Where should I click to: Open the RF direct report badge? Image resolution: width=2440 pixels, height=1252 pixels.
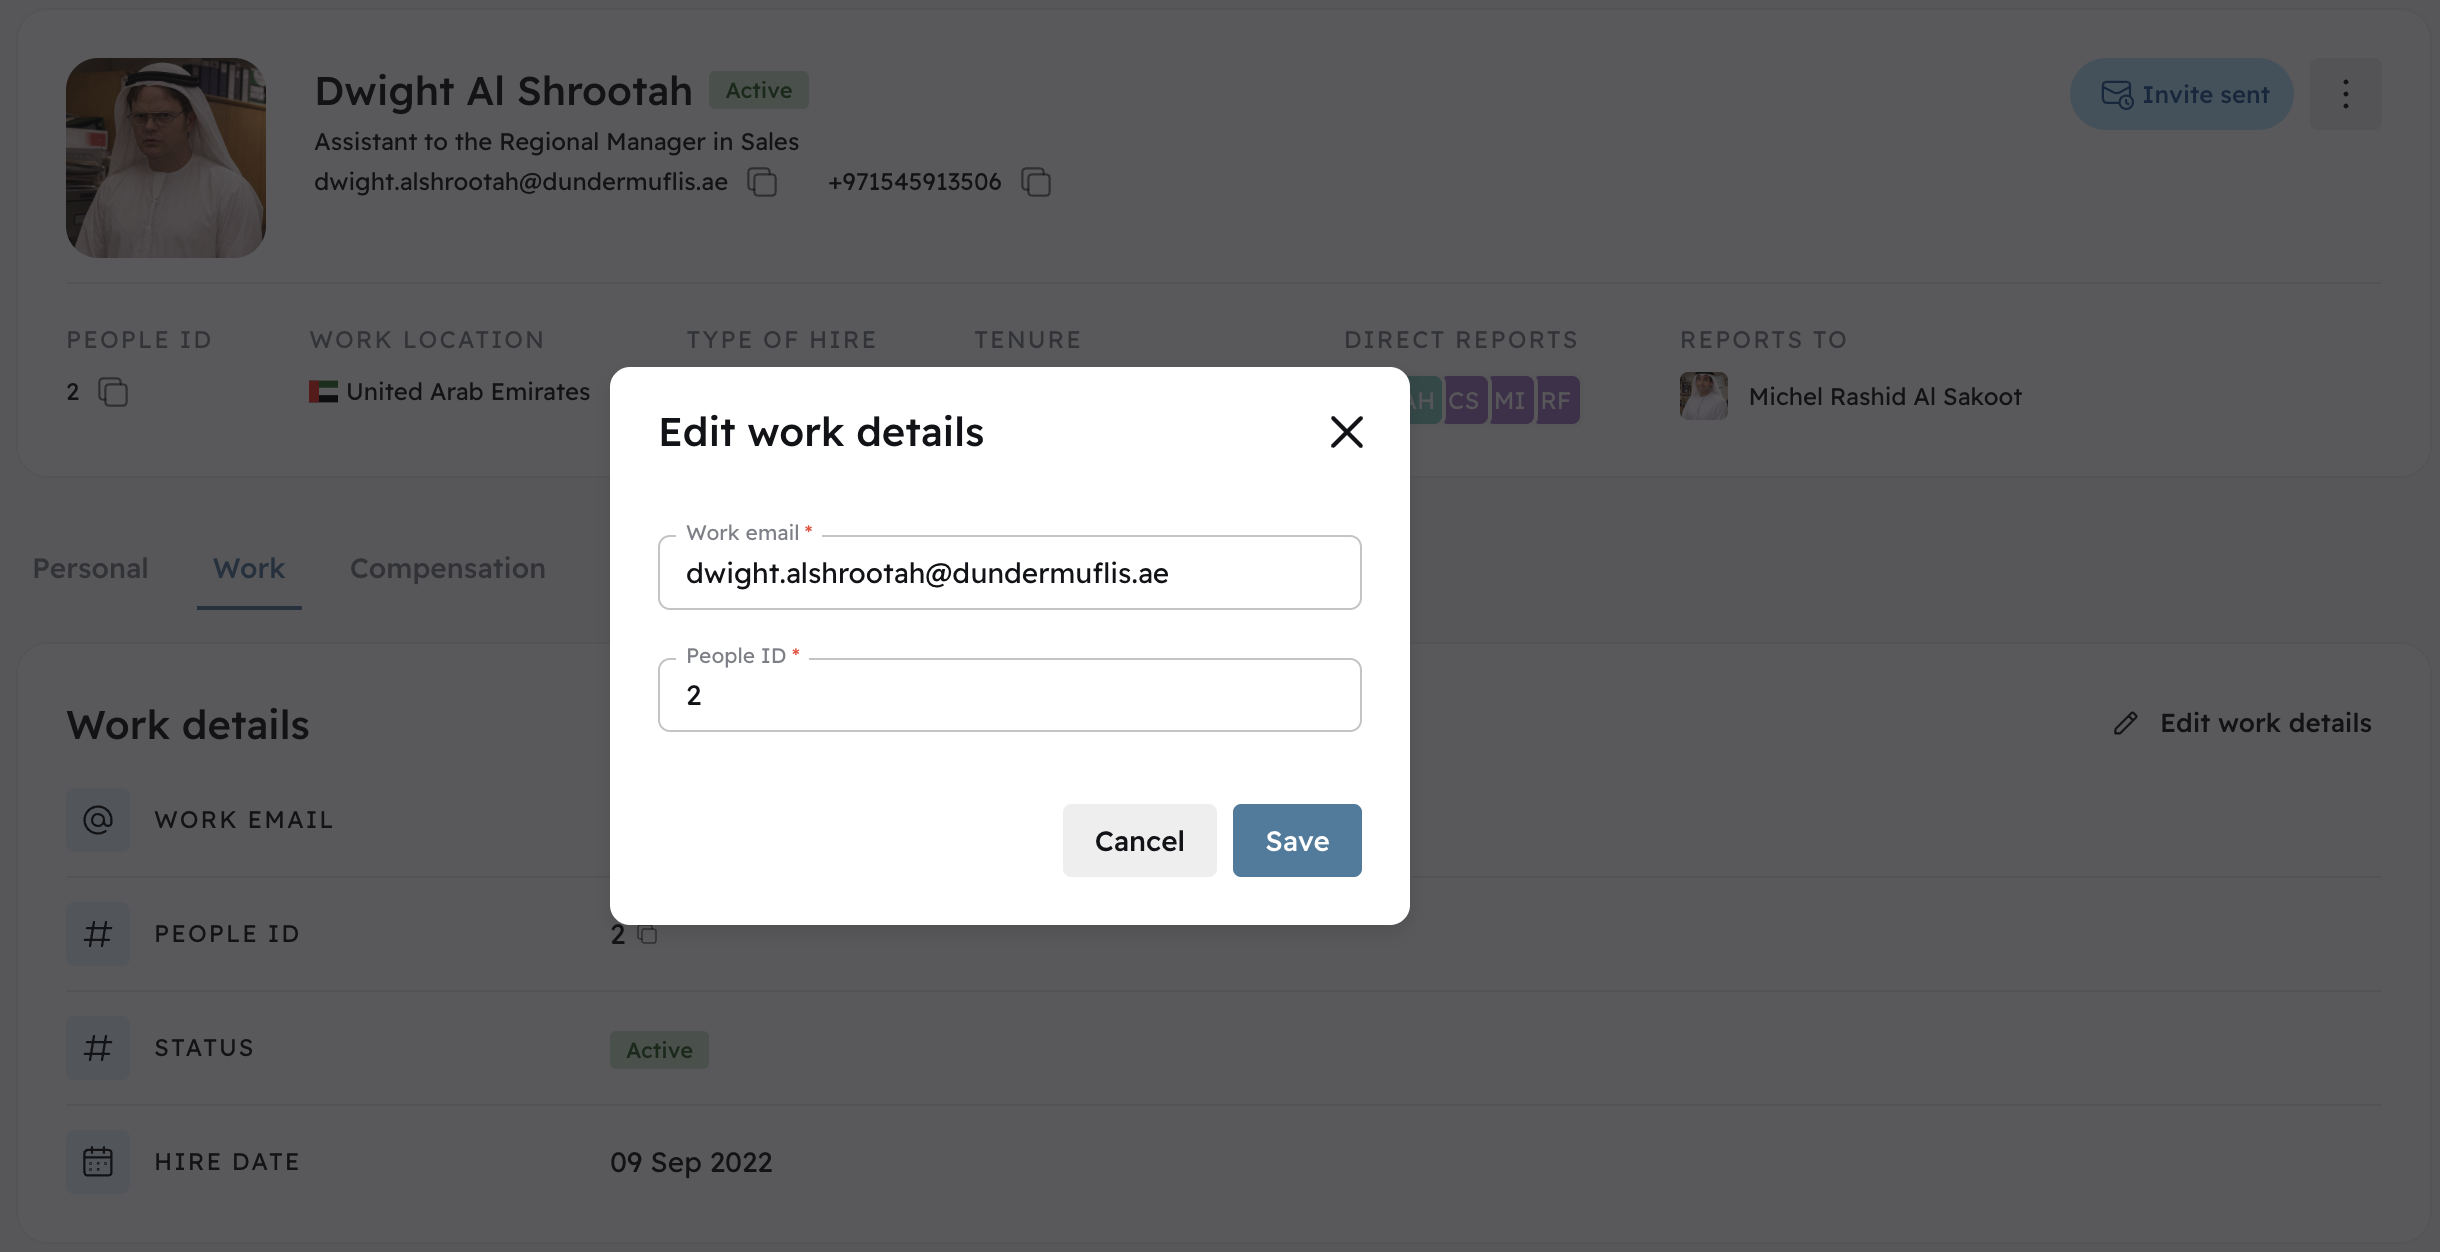click(1555, 399)
